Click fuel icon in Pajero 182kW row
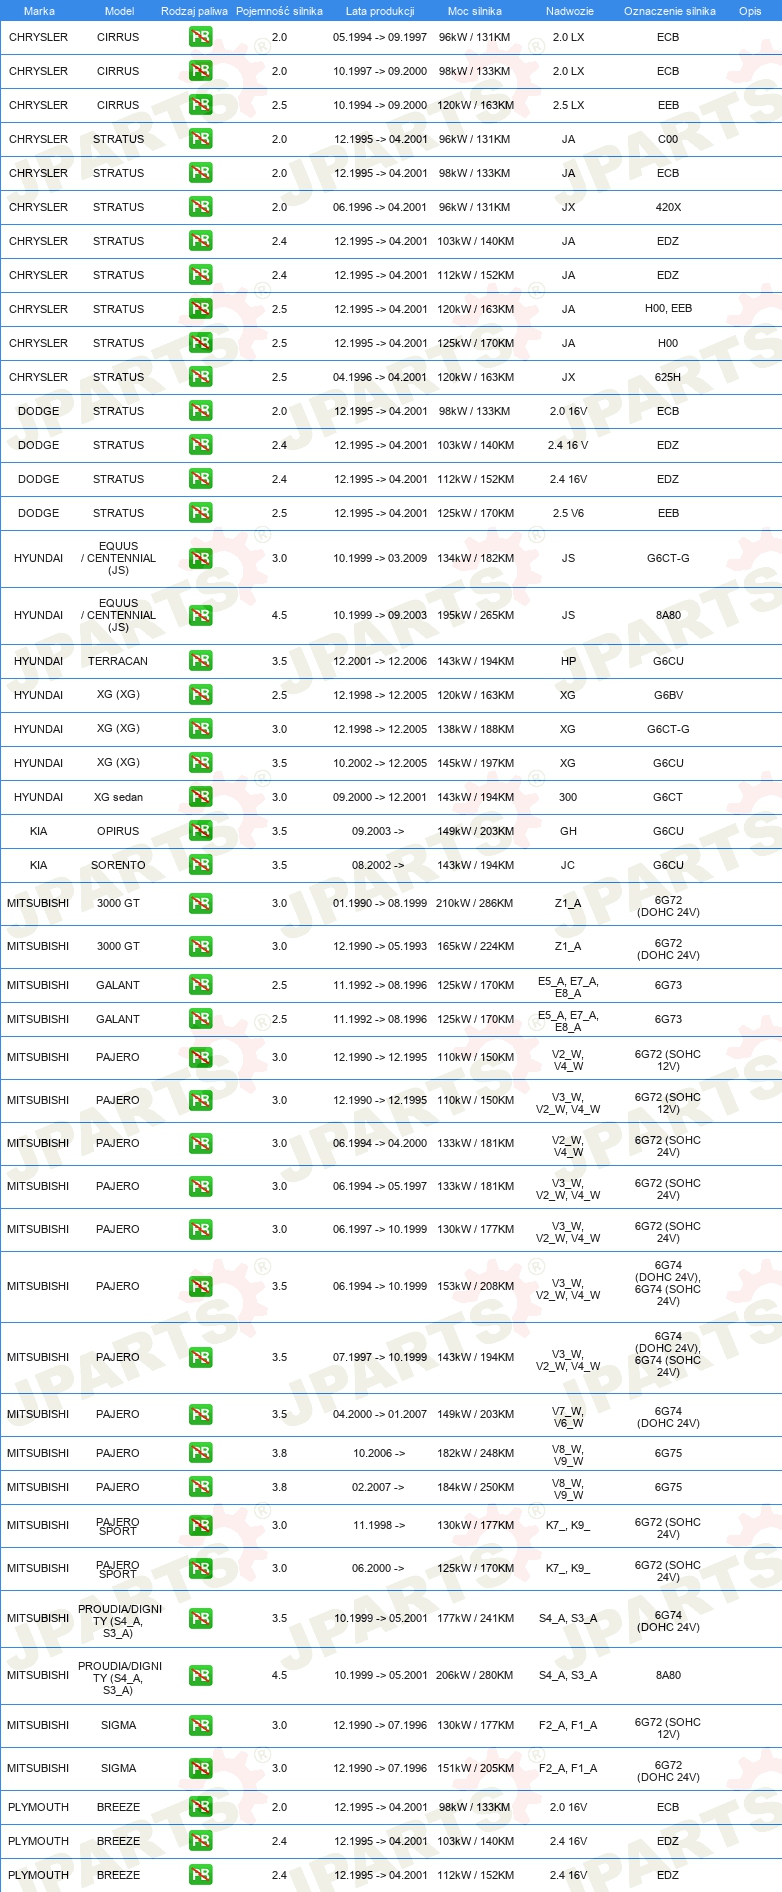This screenshot has height=1892, width=782. pyautogui.click(x=201, y=1453)
